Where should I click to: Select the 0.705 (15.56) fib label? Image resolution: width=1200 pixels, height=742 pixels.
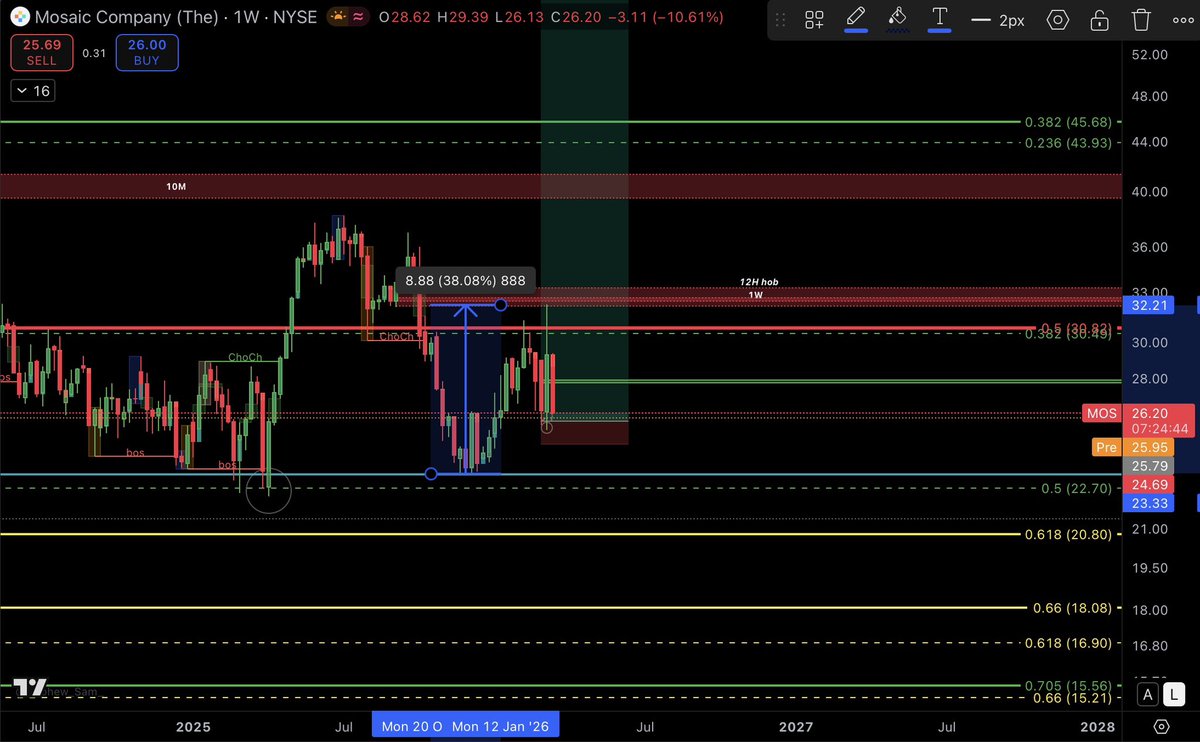point(1068,686)
